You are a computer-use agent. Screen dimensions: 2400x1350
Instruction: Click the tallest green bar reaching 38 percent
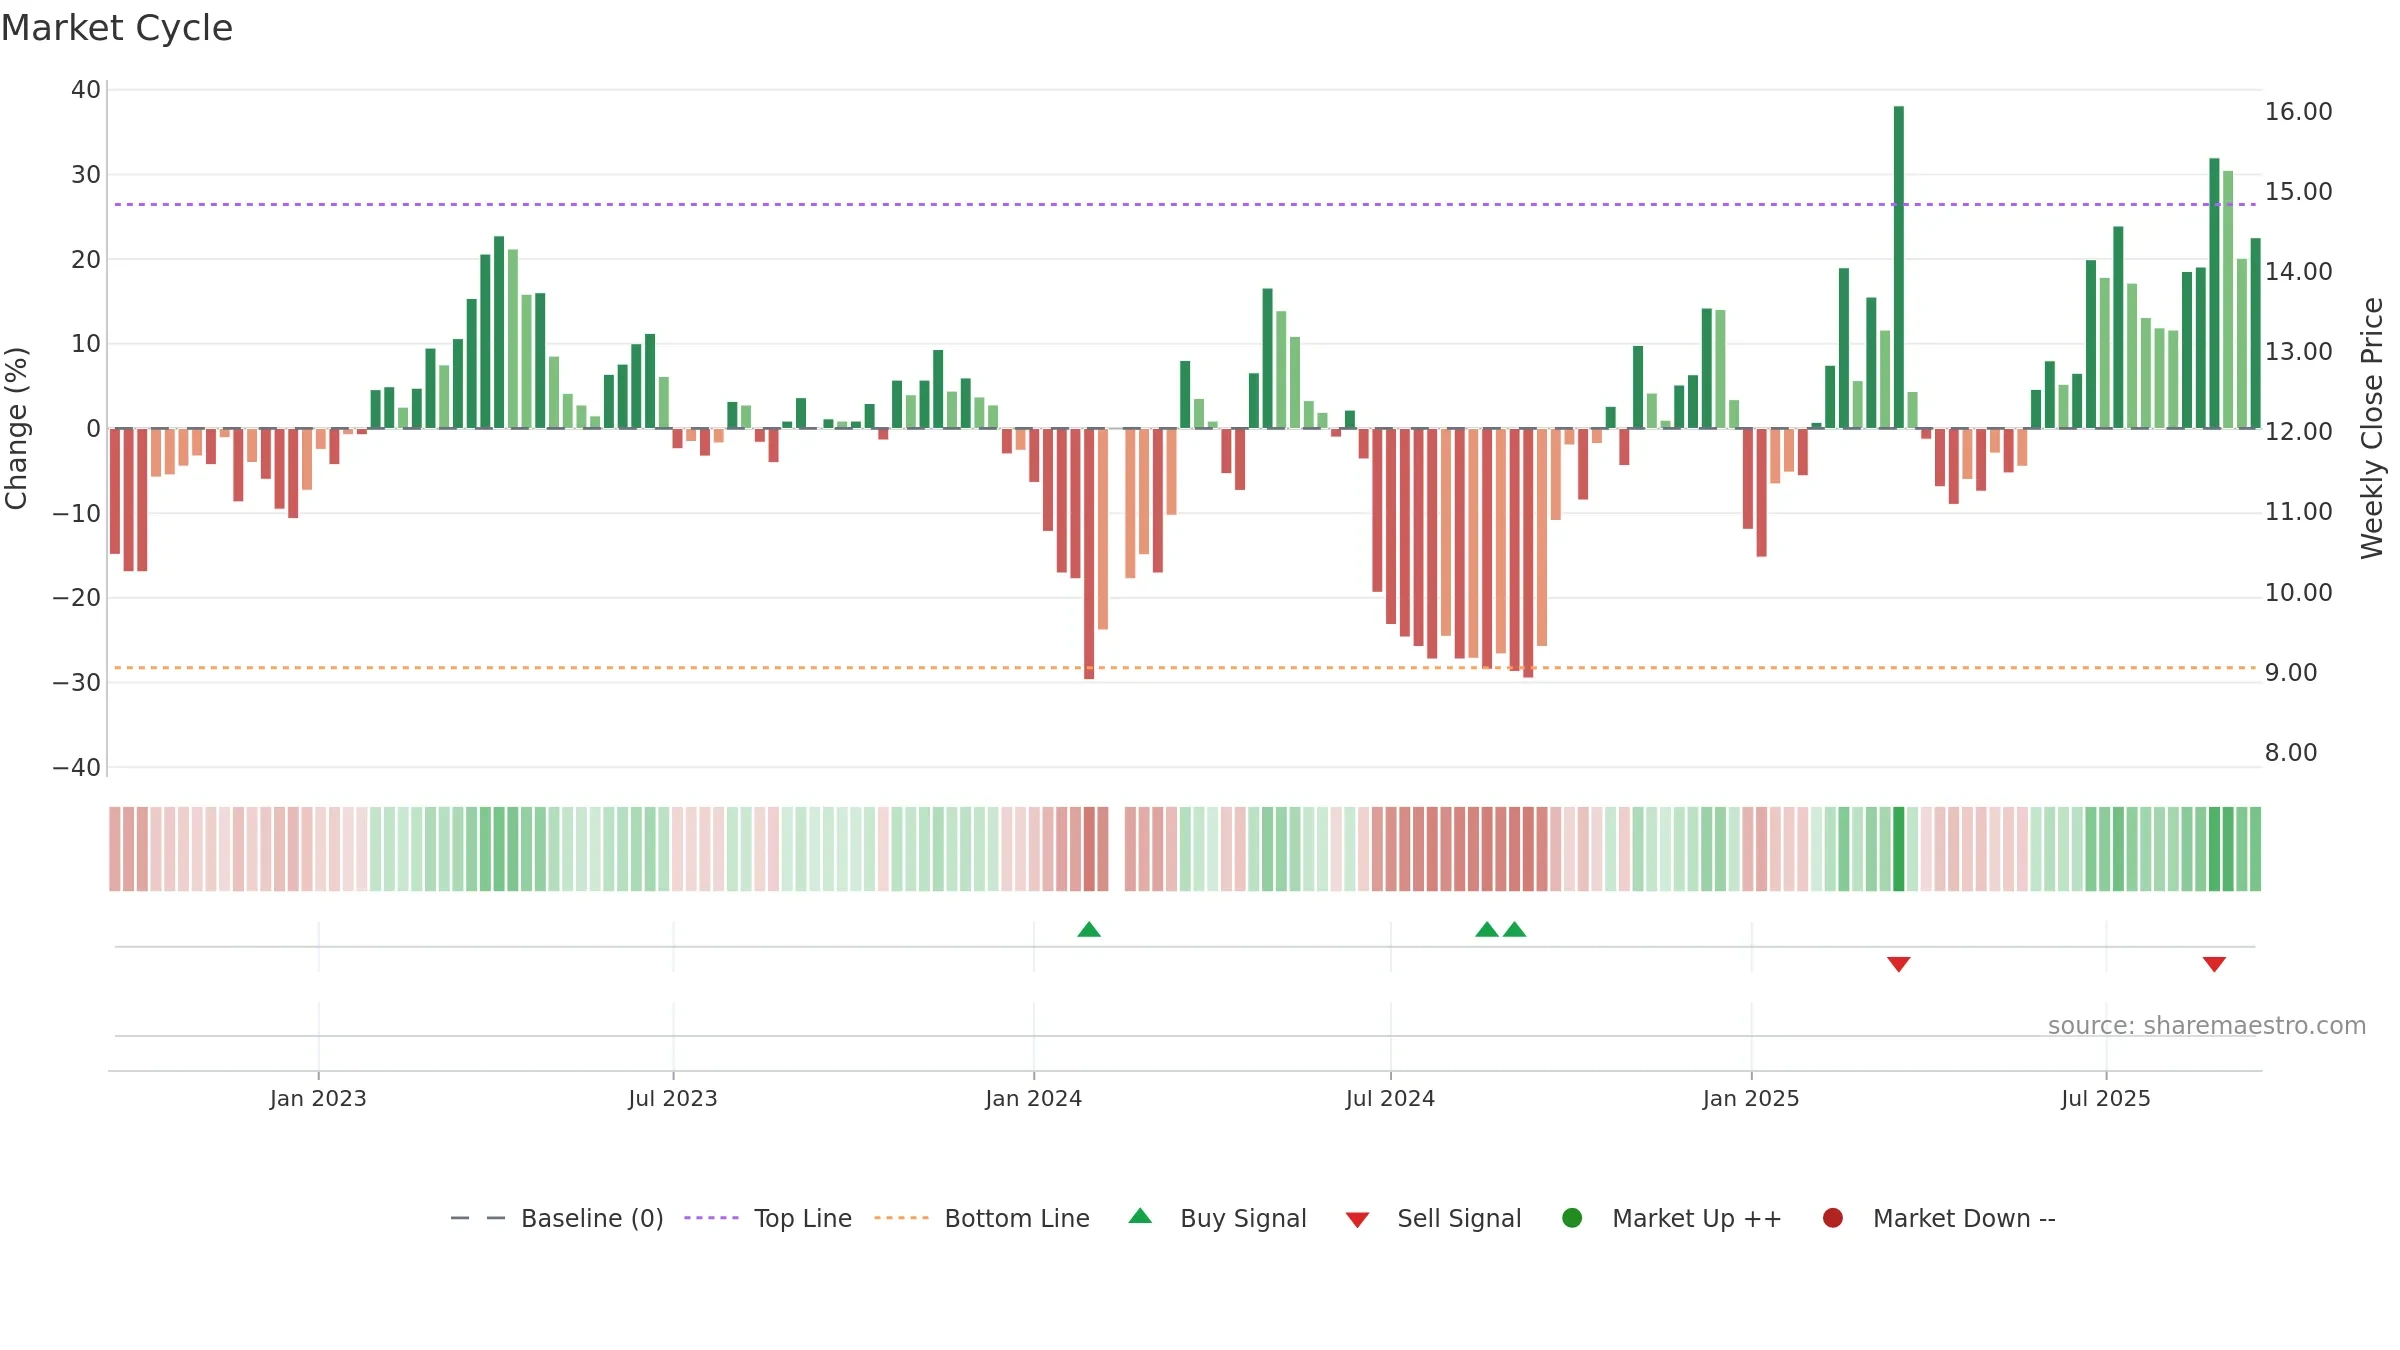1899,267
